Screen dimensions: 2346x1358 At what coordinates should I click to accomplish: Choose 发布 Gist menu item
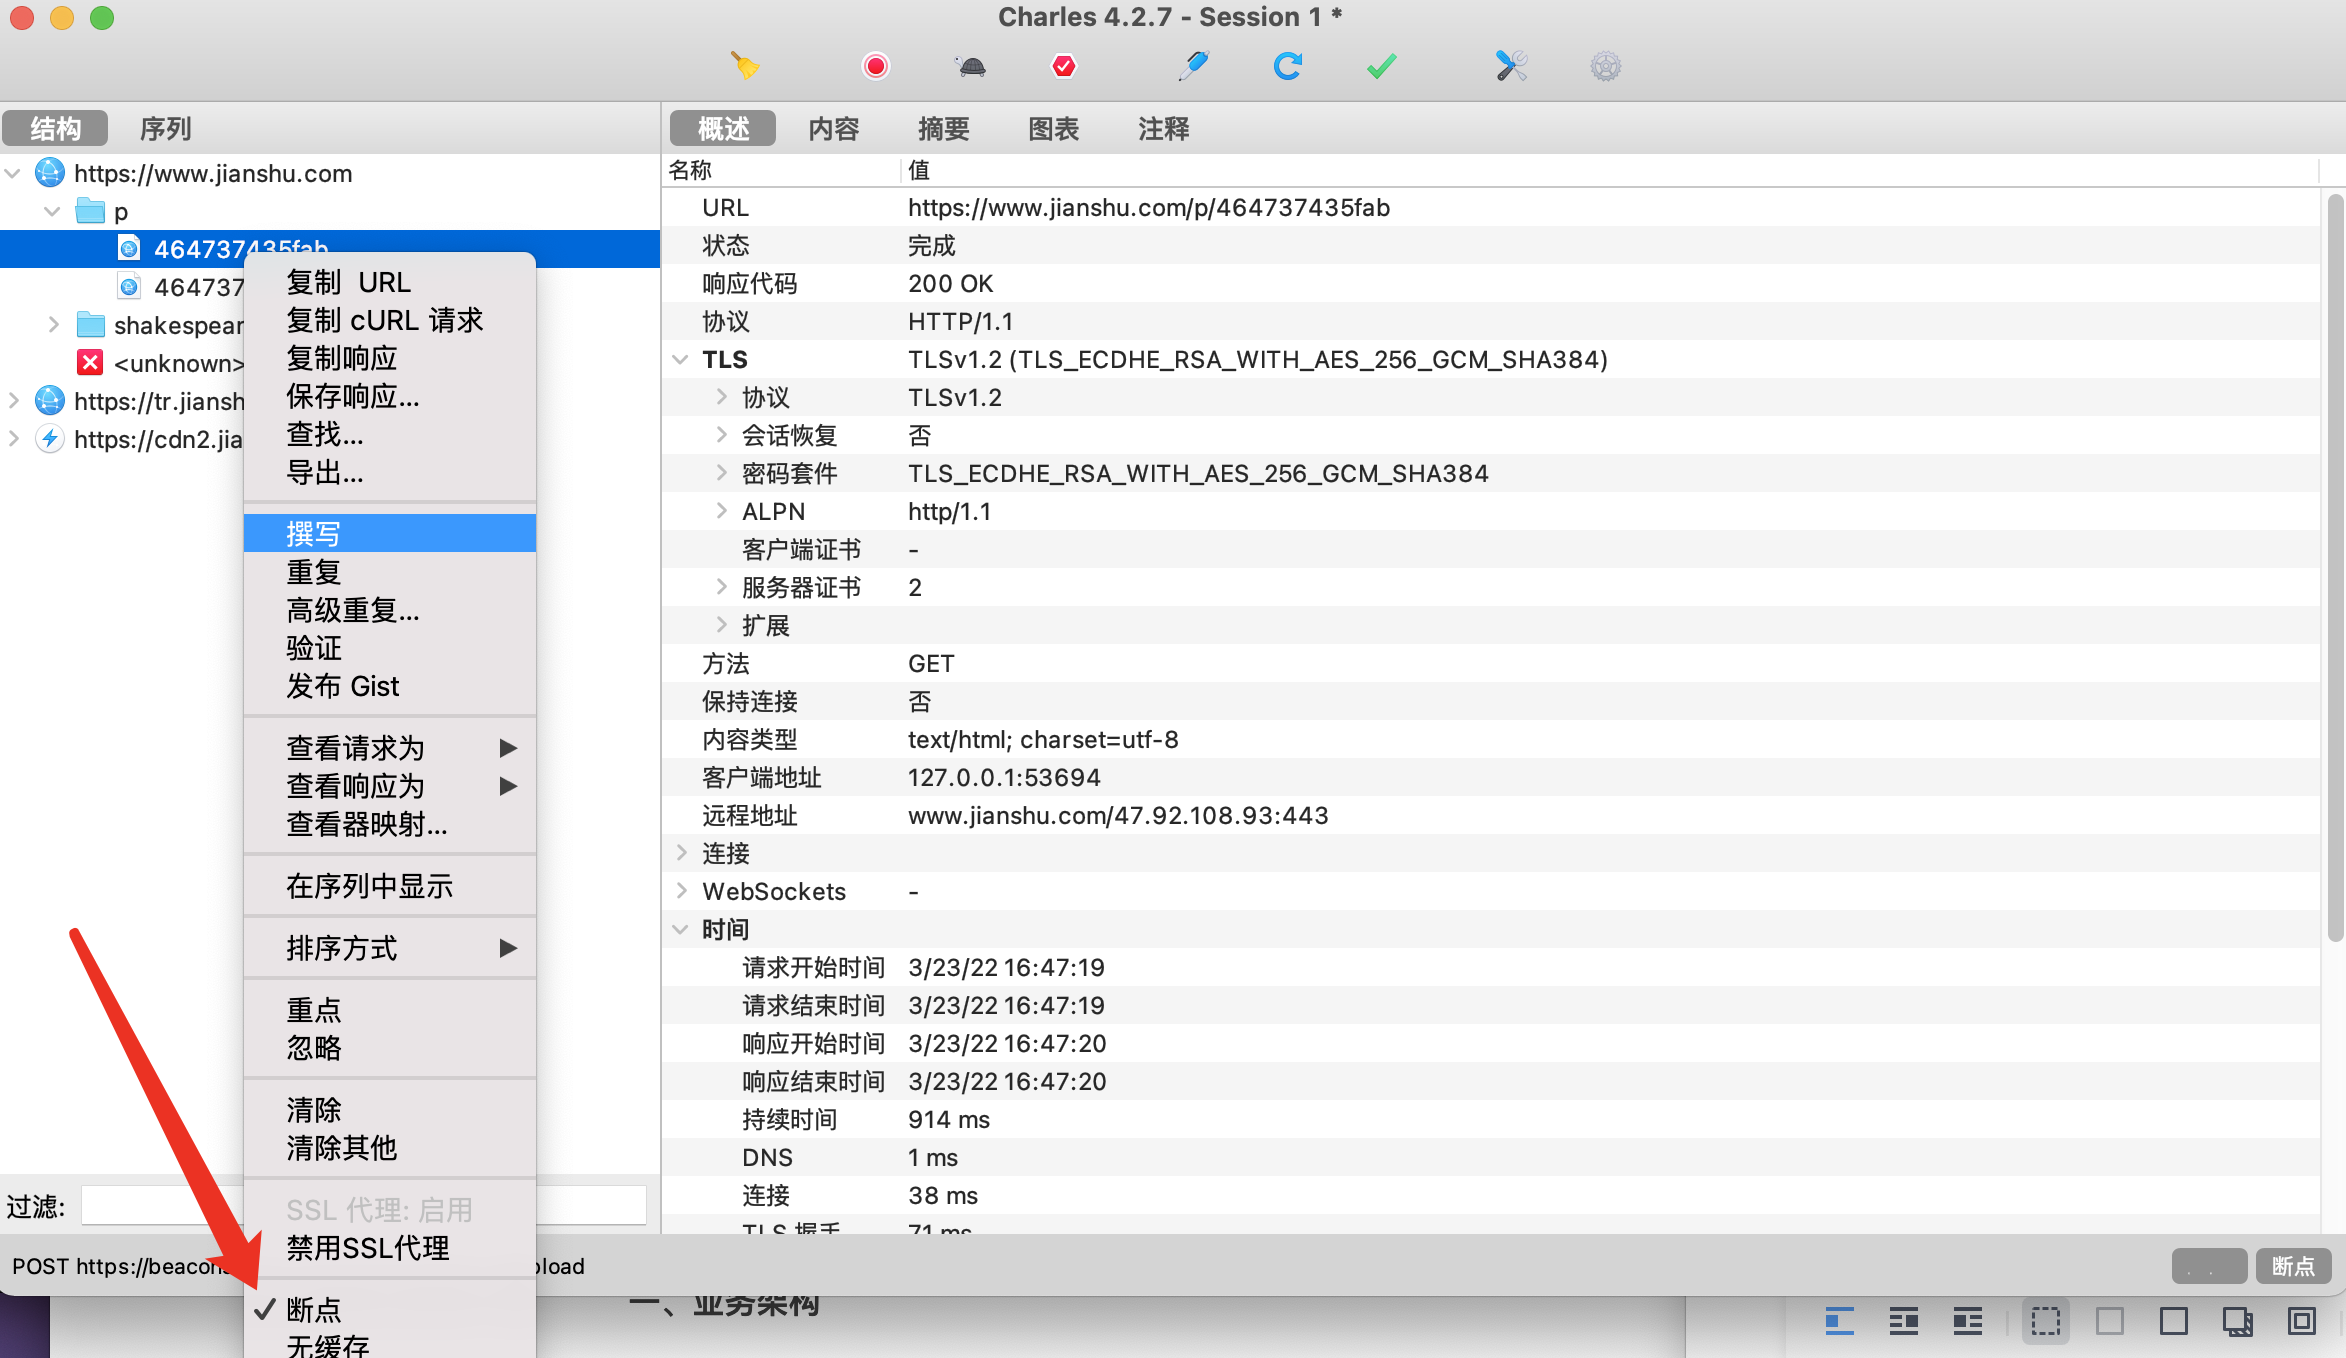coord(390,686)
